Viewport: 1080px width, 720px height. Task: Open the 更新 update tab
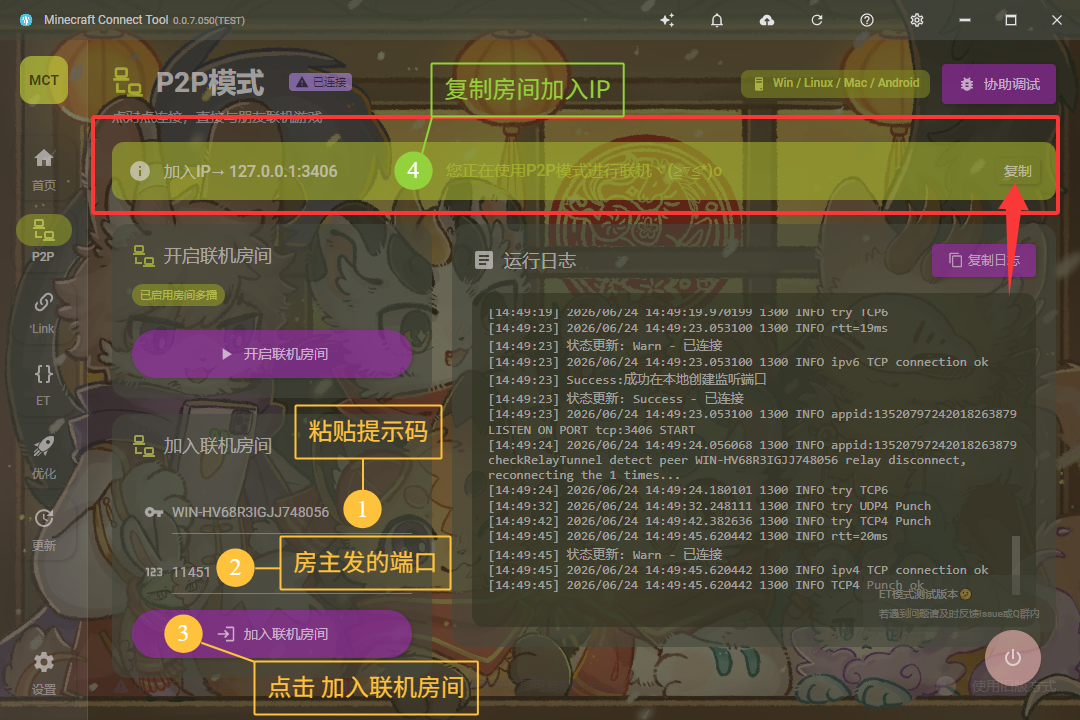click(x=43, y=530)
